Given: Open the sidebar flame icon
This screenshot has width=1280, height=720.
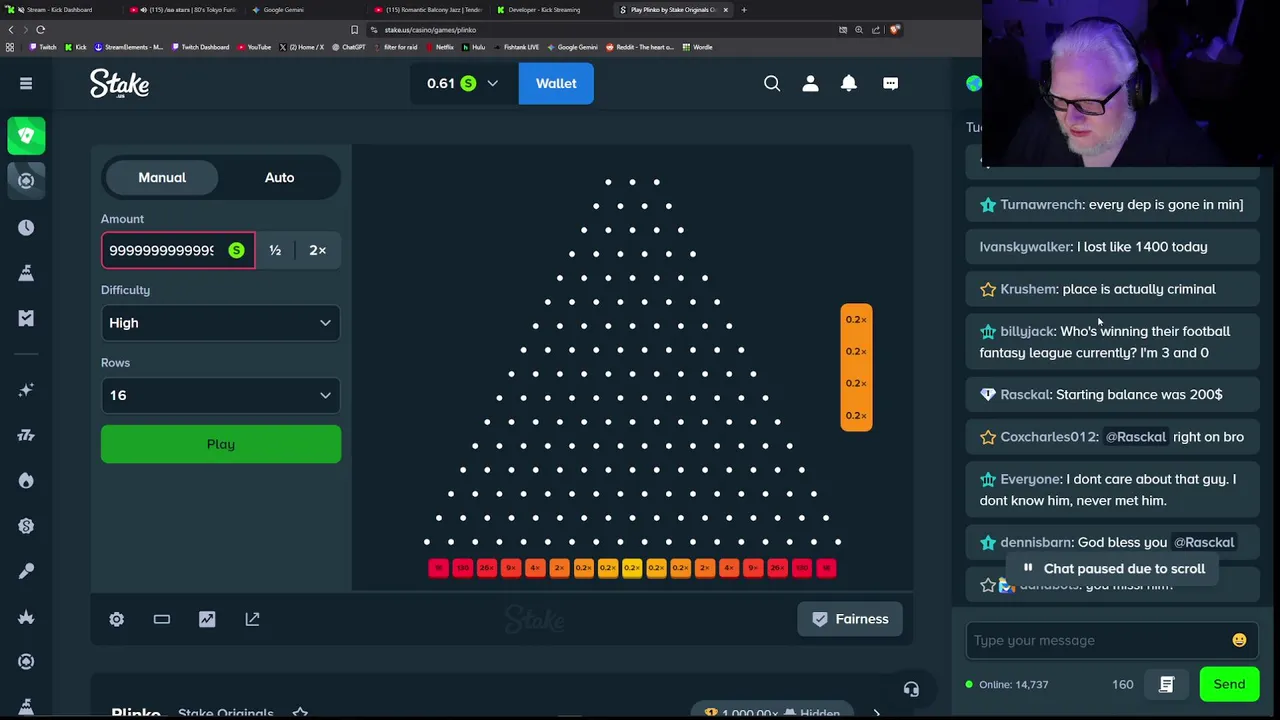Looking at the screenshot, I should click(26, 480).
